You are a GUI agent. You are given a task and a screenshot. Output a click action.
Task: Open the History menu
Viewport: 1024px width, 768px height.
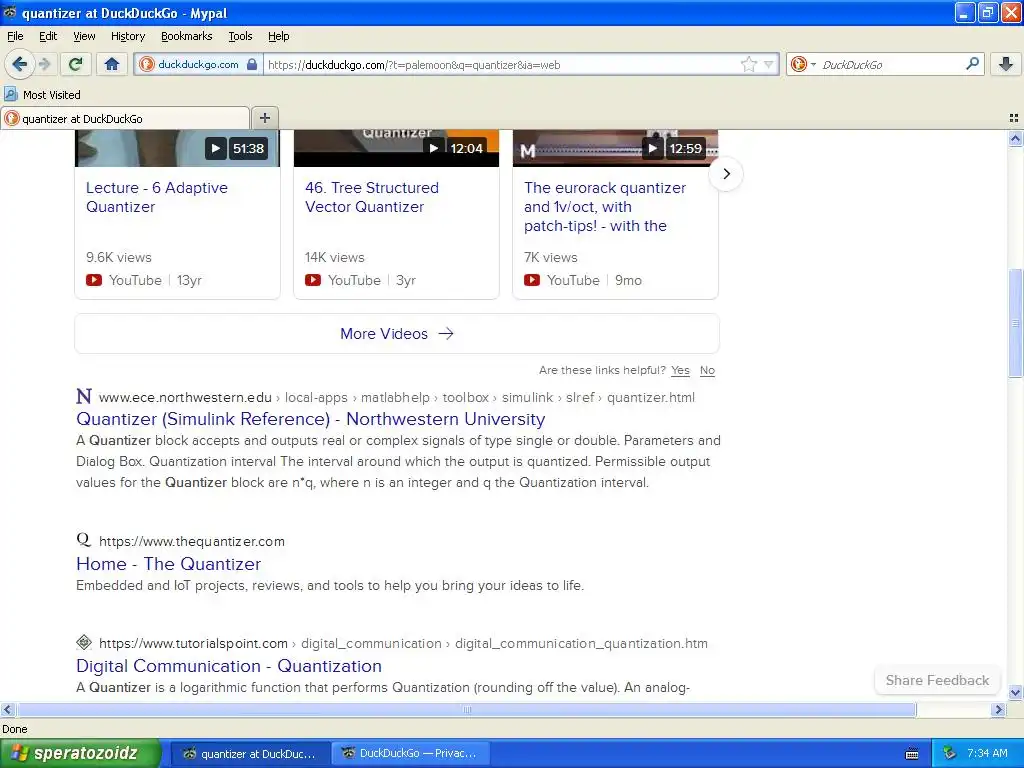click(x=127, y=36)
